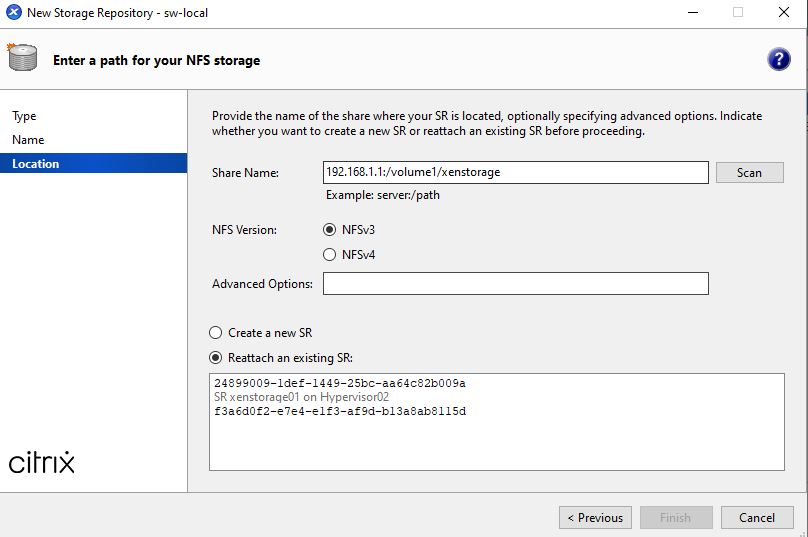The image size is (808, 537).
Task: Select SR UUID starting with 24899009
Action: [x=340, y=384]
